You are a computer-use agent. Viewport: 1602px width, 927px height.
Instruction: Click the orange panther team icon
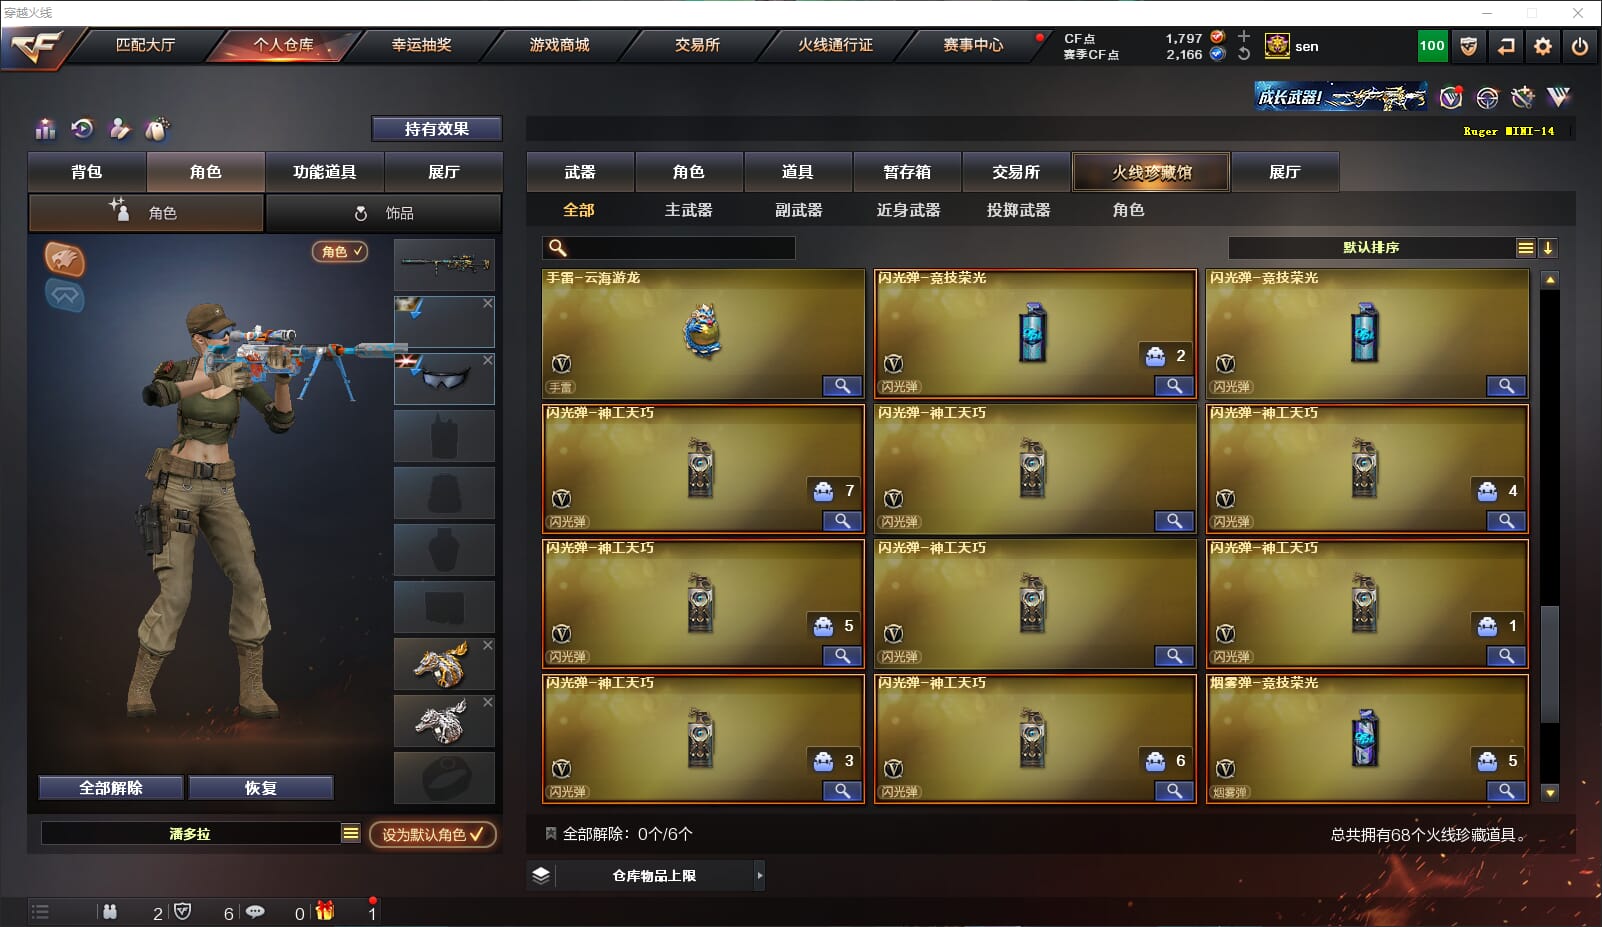tap(65, 259)
